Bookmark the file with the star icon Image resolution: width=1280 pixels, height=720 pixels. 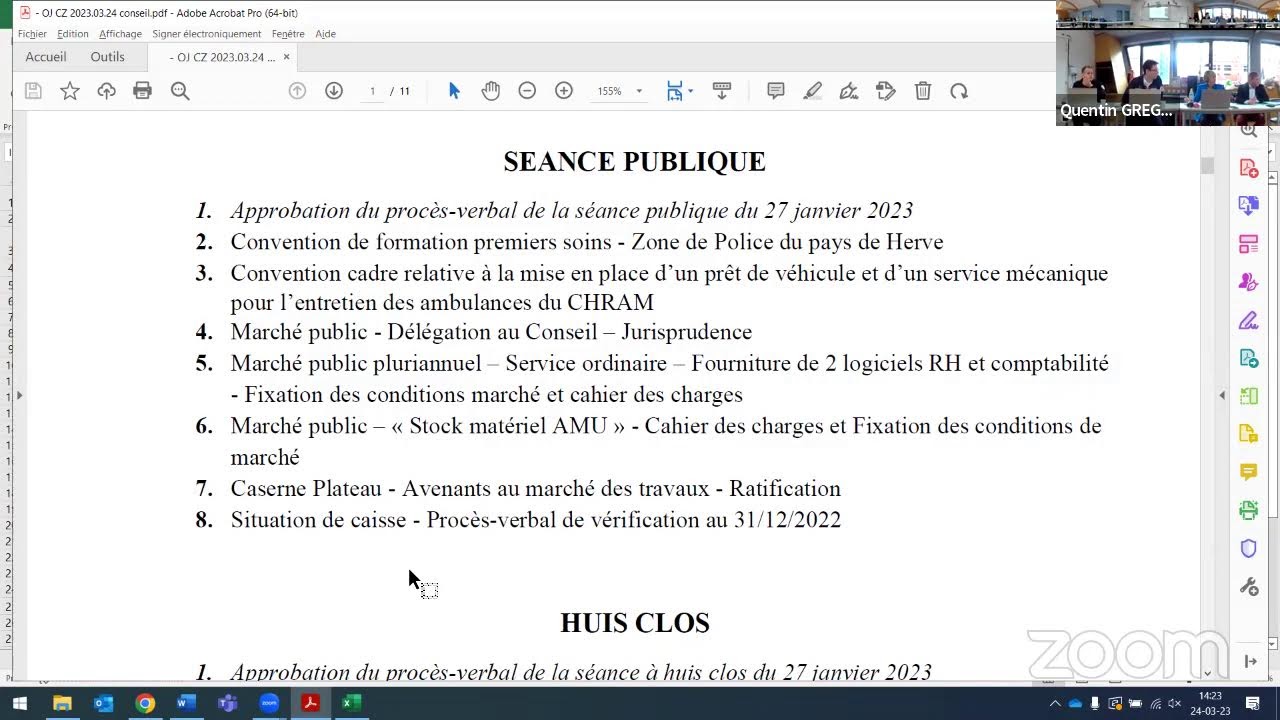[70, 91]
